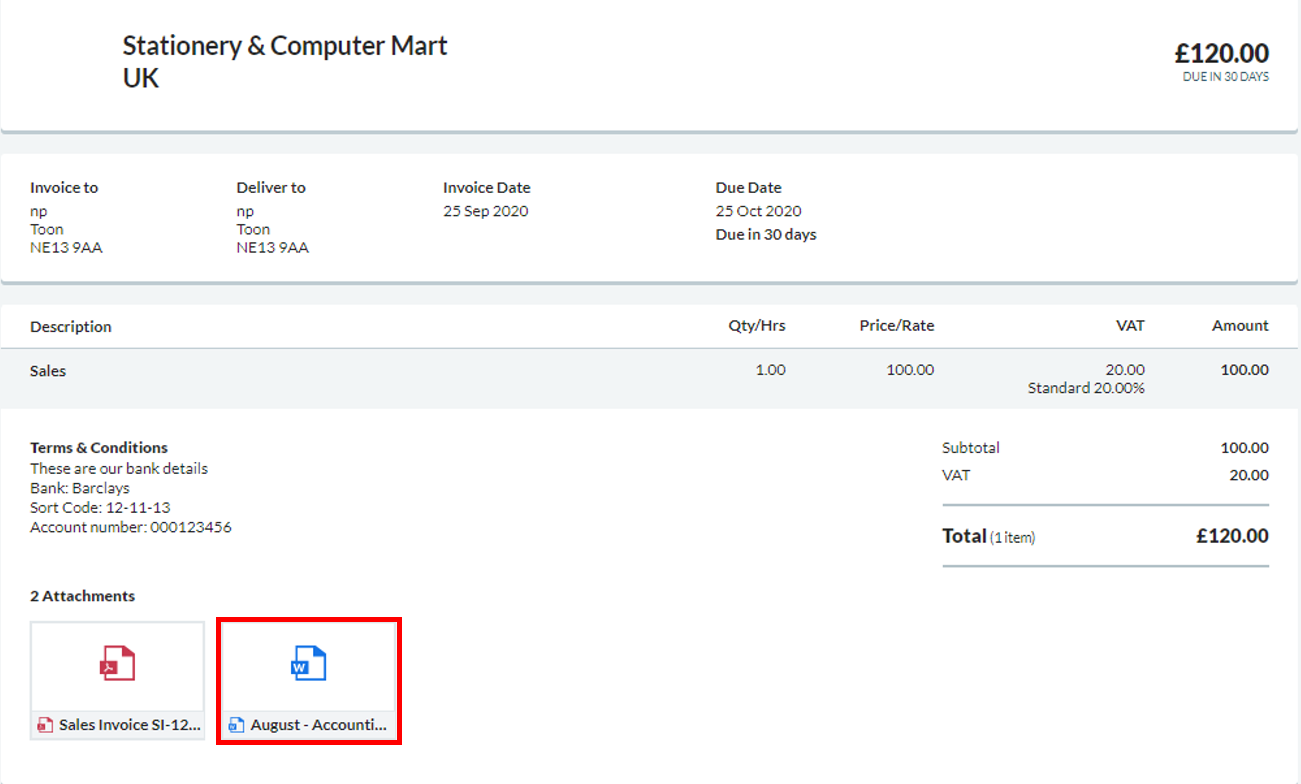The width and height of the screenshot is (1301, 784).
Task: Click the £120.00 amount in the header
Action: click(1221, 53)
